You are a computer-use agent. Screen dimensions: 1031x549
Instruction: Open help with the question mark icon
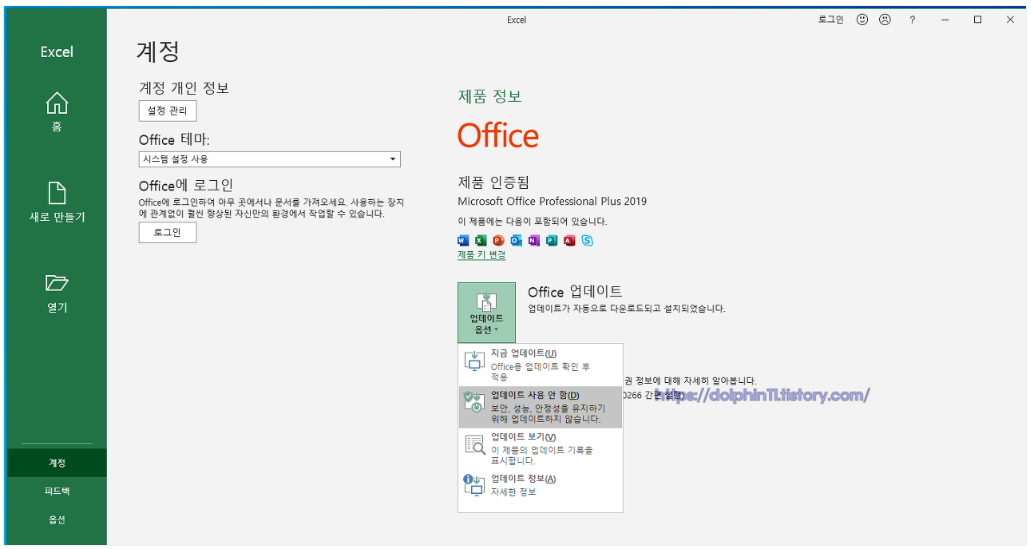(912, 20)
